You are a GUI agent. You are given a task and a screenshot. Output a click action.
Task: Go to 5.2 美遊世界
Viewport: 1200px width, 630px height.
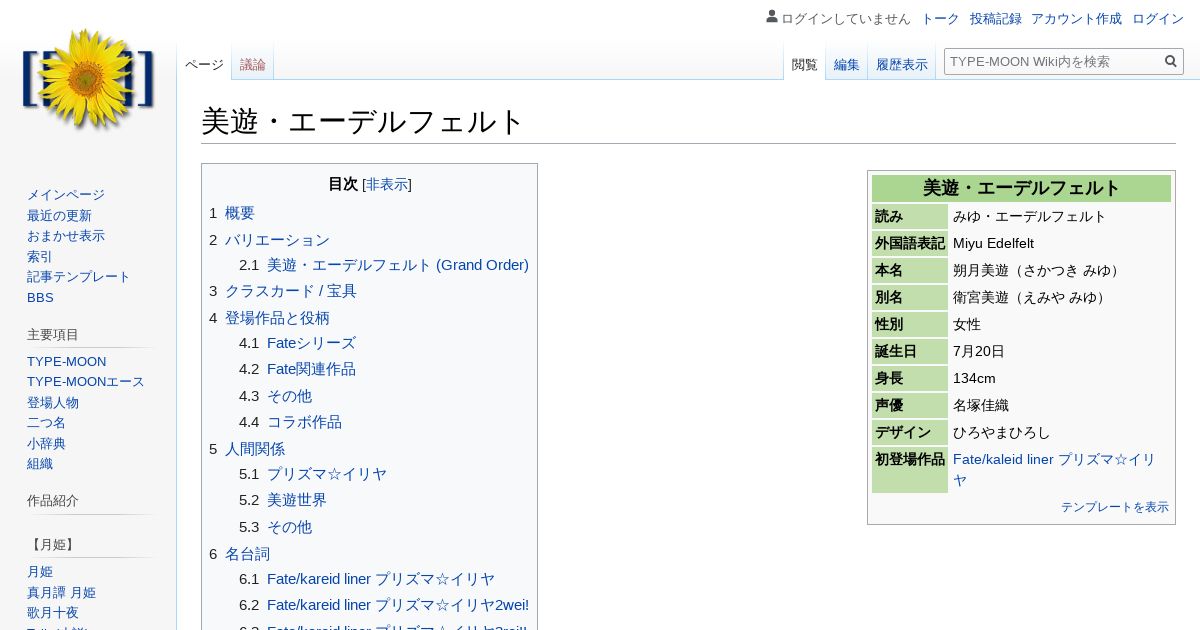[283, 500]
